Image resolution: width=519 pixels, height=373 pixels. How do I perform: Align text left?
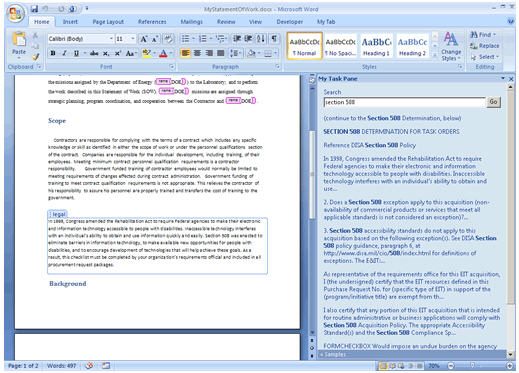coord(186,53)
